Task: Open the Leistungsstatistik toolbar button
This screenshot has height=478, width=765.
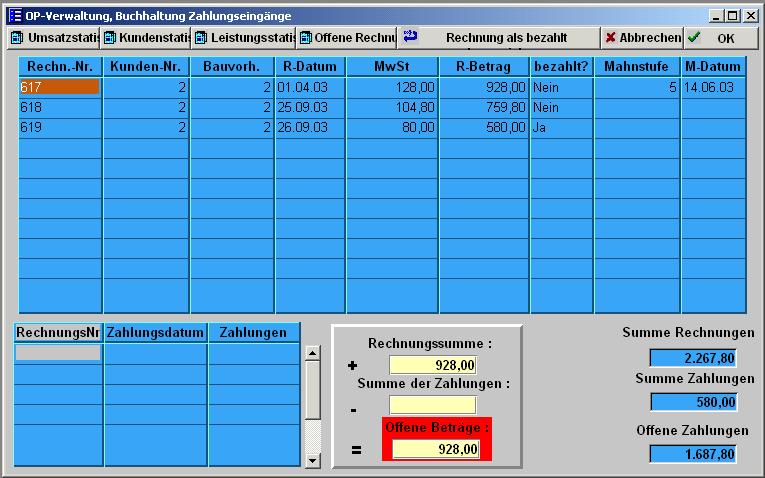Action: 243,38
